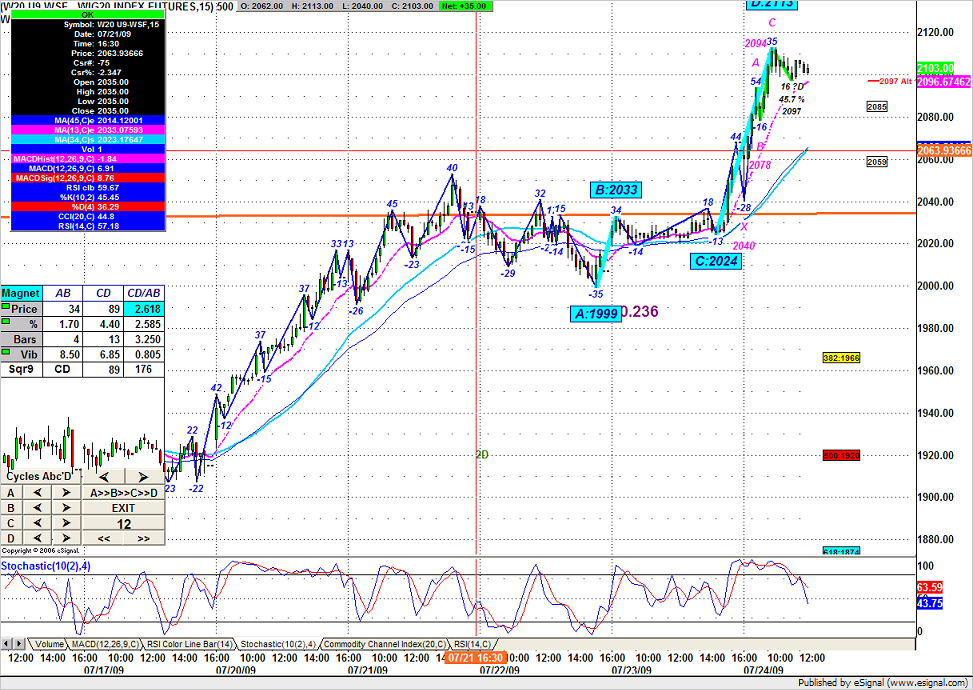Click left arrow beside point C
The width and height of the screenshot is (973, 690).
coord(38,523)
